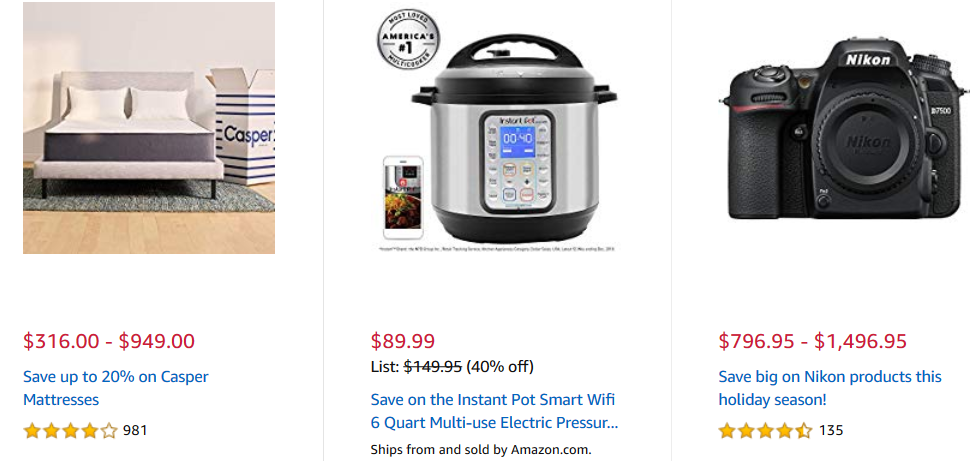The height and width of the screenshot is (461, 974).
Task: Click the $796.95 - $1,496.95 Nikon price
Action: coord(812,341)
